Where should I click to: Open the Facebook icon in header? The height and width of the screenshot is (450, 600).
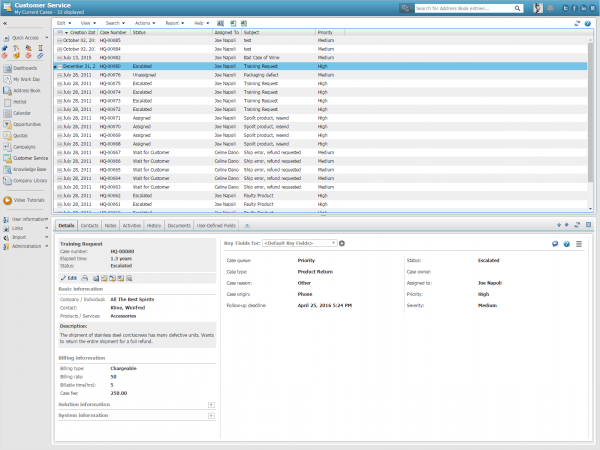point(574,8)
